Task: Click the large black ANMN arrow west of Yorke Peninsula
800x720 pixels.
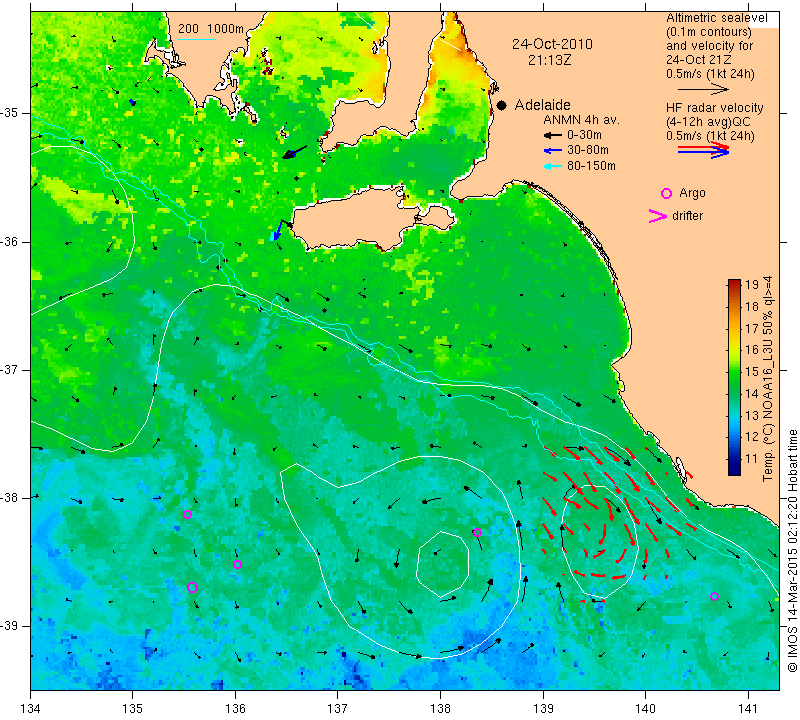Action: (295, 152)
